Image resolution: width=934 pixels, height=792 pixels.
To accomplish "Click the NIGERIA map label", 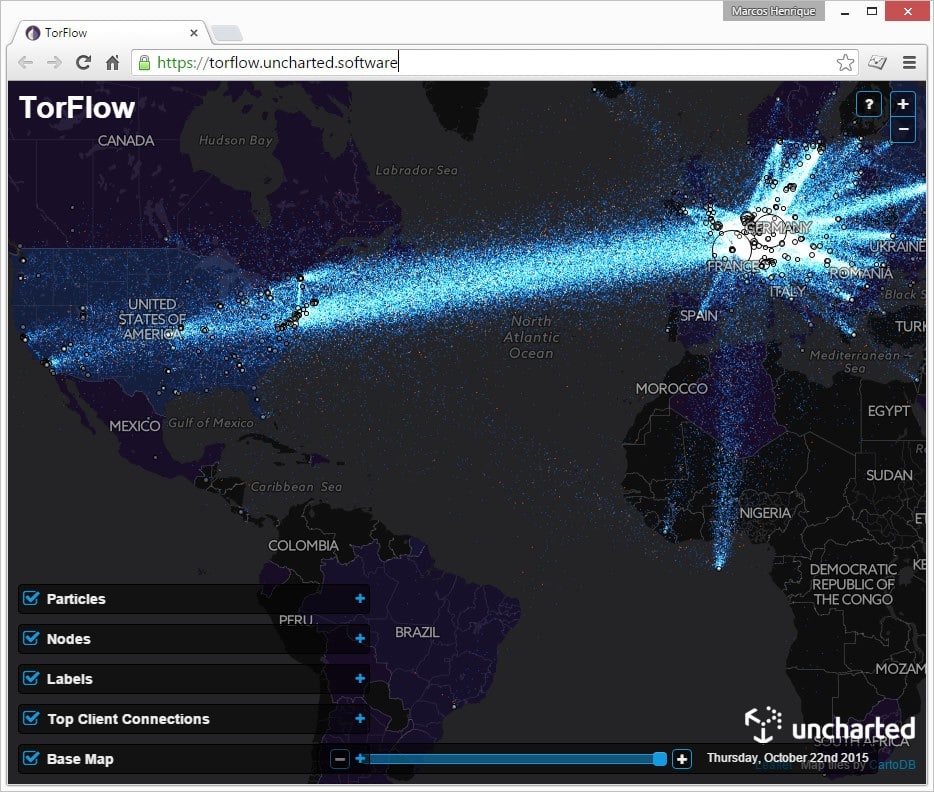I will point(765,513).
